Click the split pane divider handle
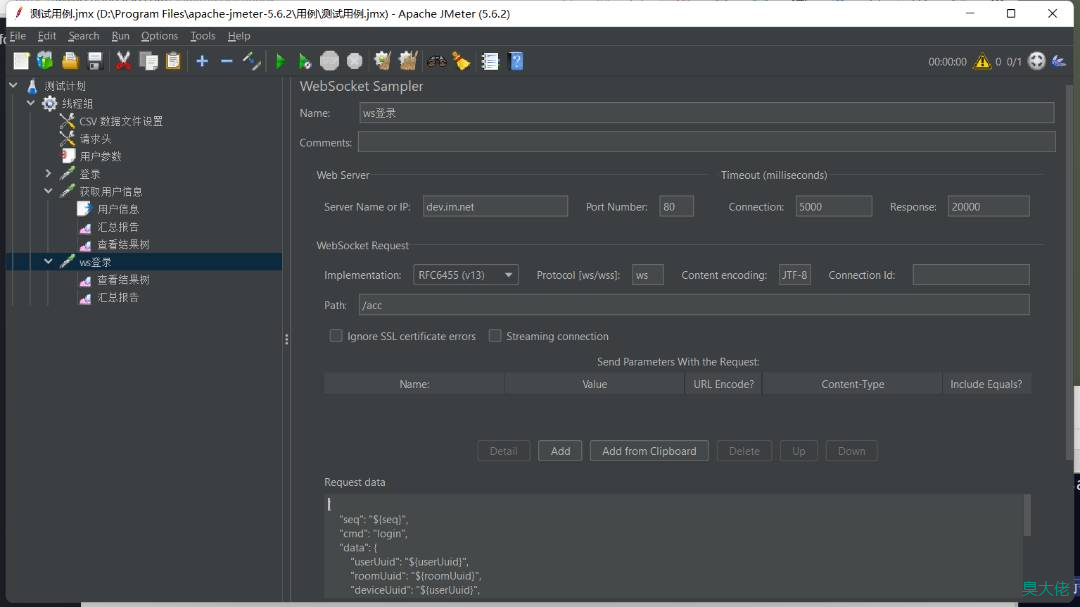 287,339
